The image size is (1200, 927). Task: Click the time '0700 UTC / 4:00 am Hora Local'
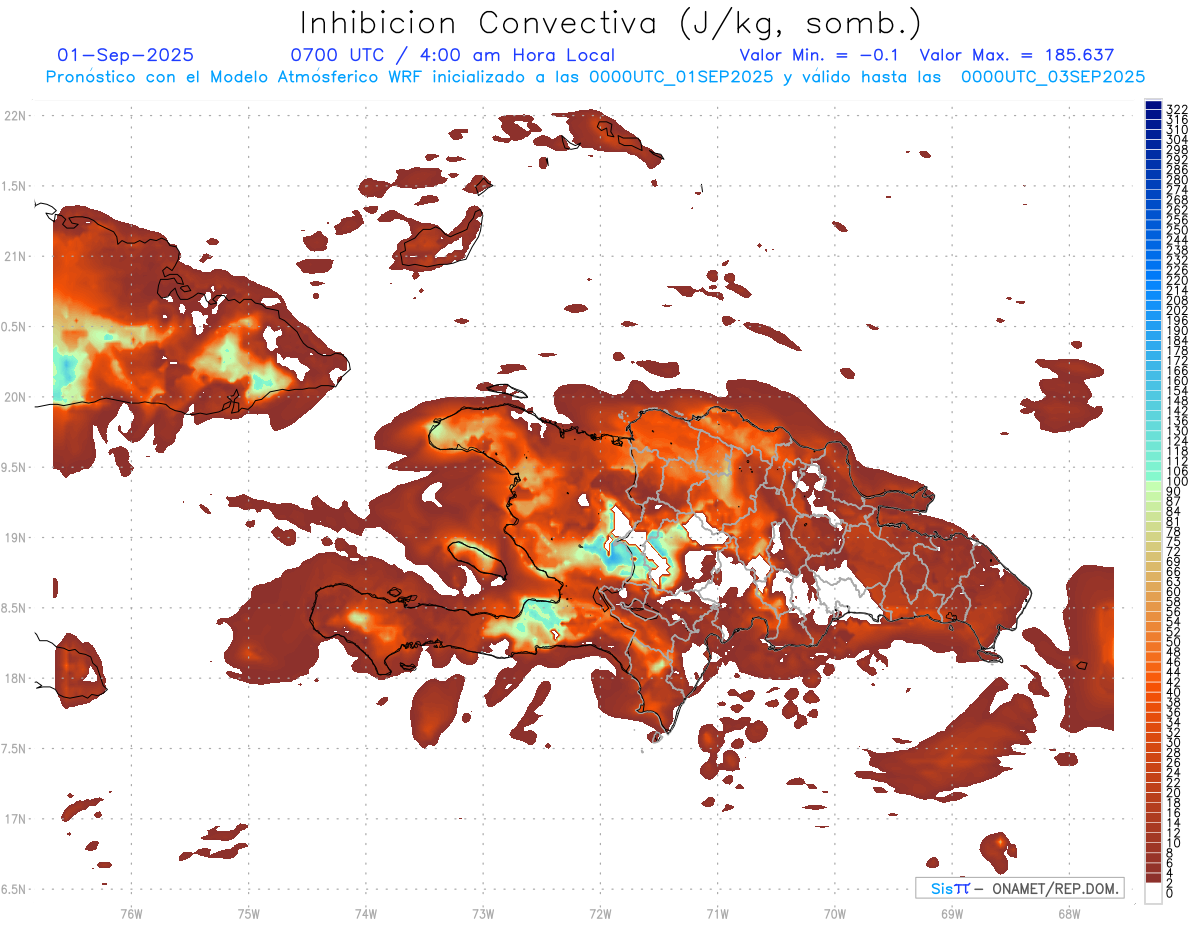(x=453, y=55)
